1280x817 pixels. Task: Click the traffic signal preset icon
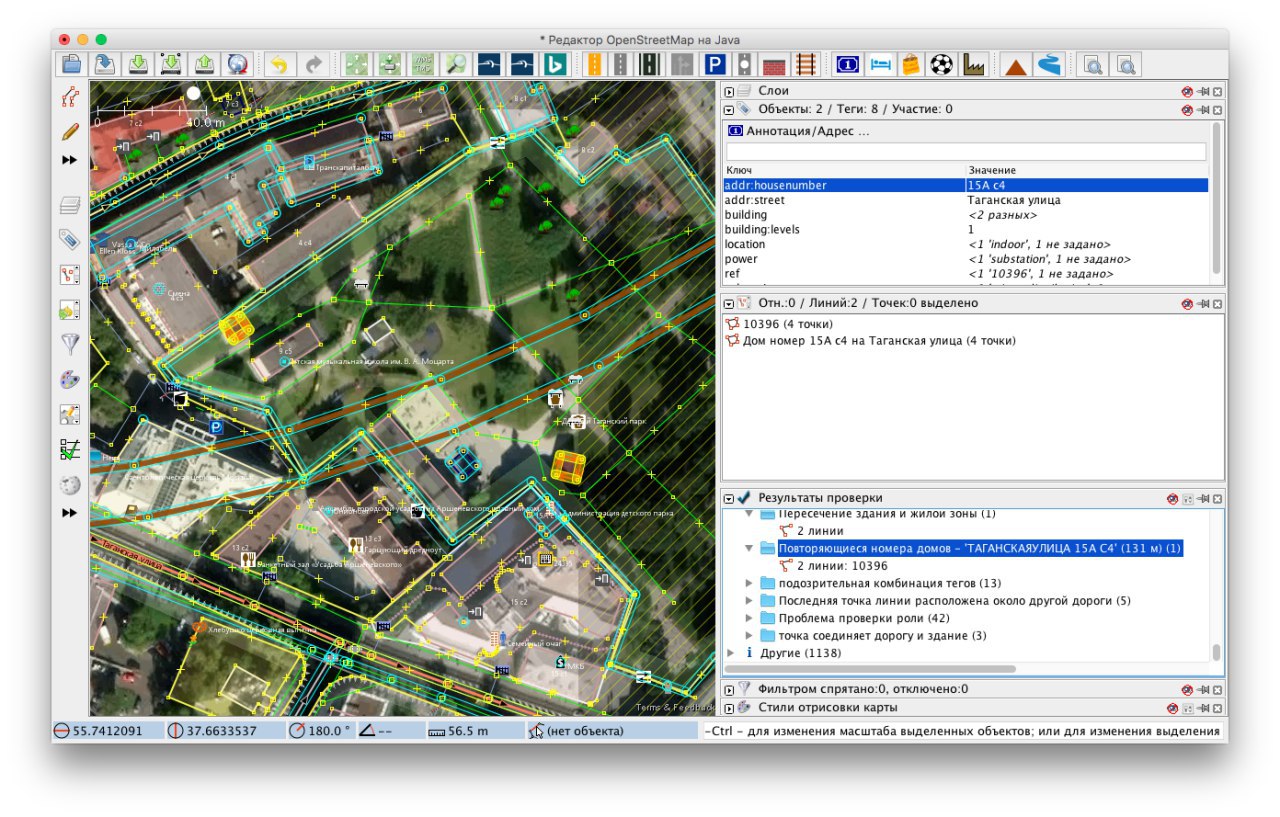744,65
